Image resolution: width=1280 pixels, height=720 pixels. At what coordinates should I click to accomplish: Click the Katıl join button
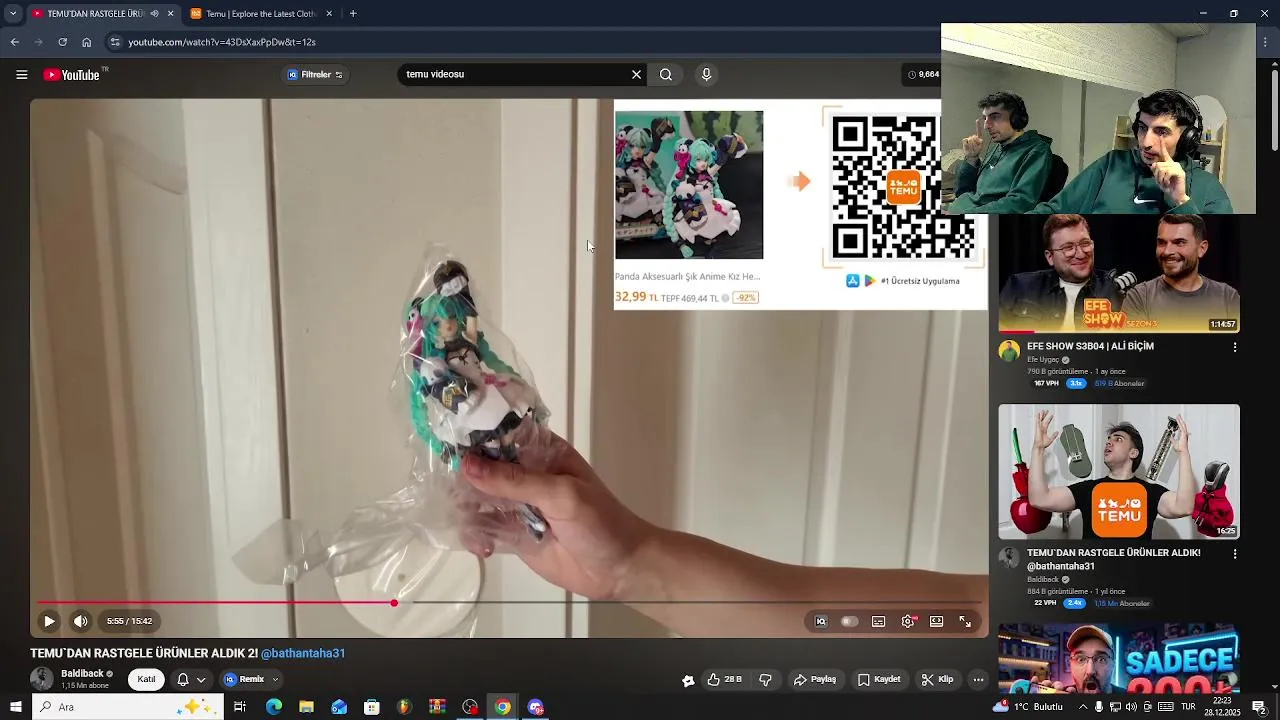[x=146, y=679]
